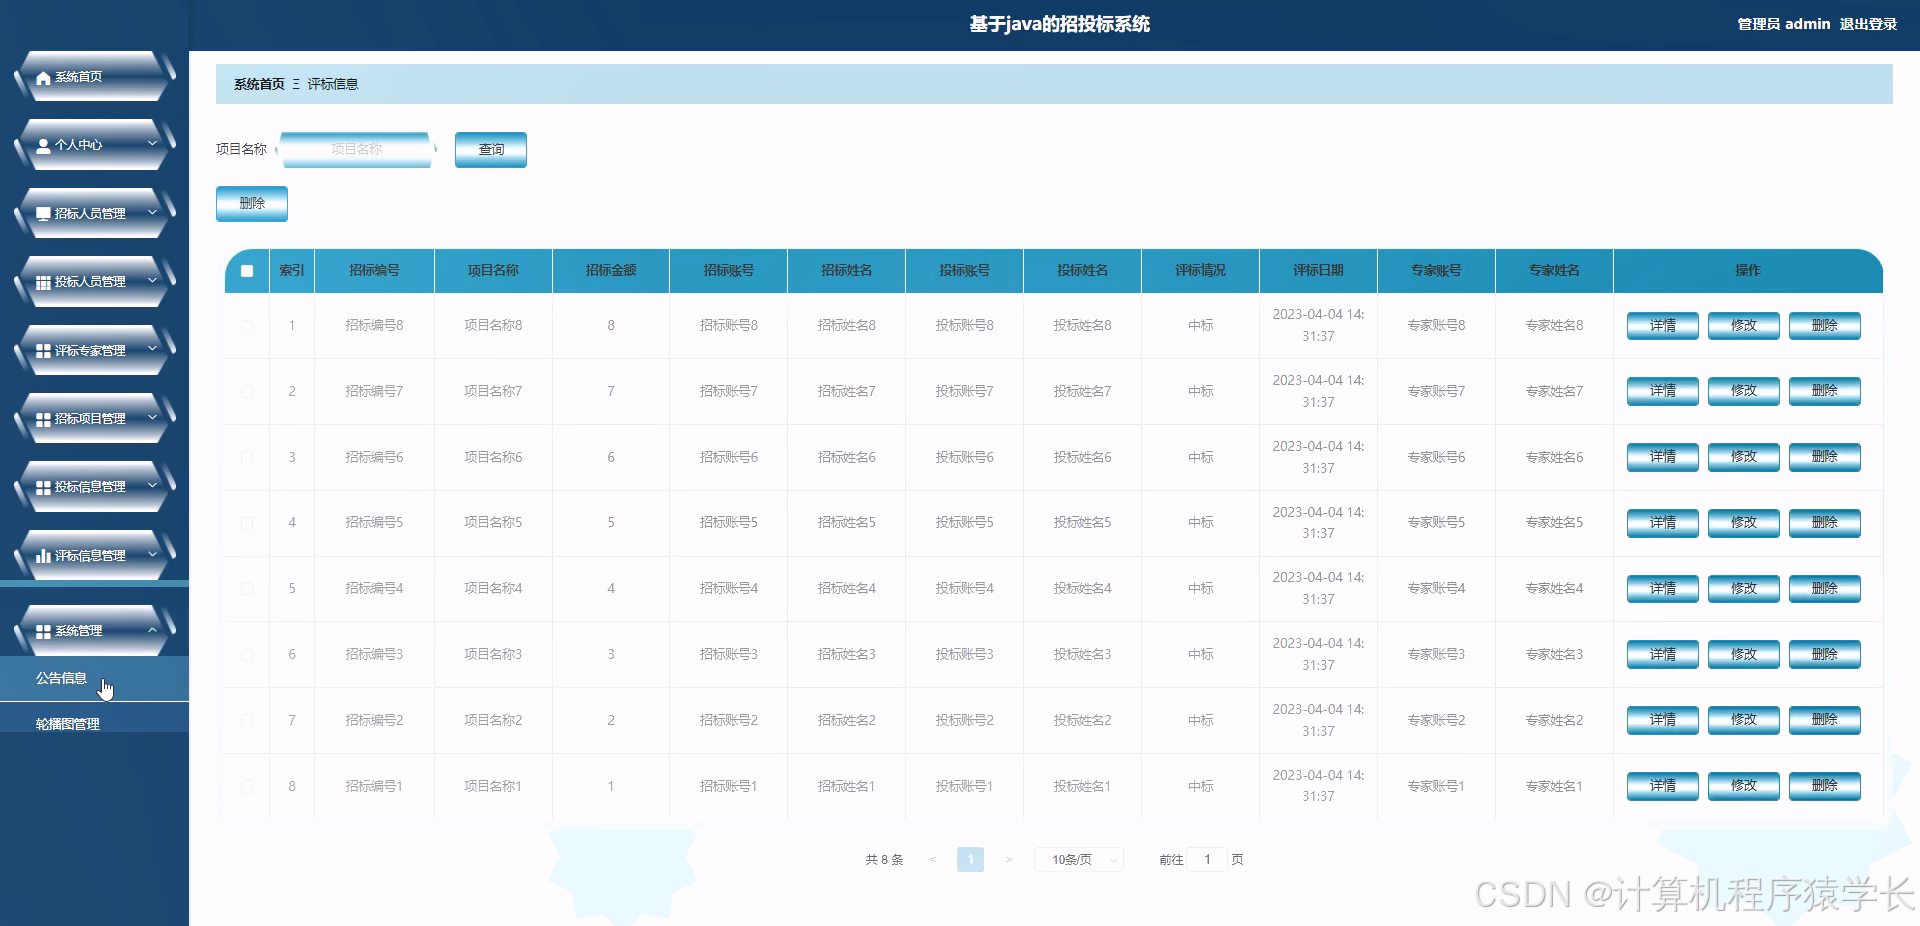Click the grid icon beside 投标人员管理
1920x926 pixels.
pyautogui.click(x=43, y=282)
